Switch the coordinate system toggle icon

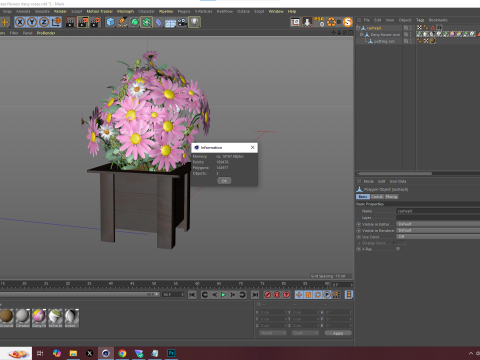click(x=56, y=22)
